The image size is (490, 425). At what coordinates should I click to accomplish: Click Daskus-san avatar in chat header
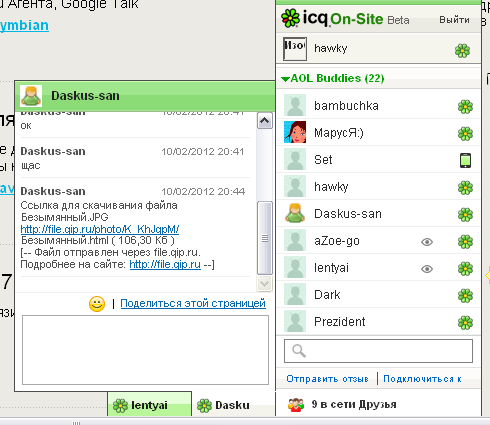pos(31,96)
